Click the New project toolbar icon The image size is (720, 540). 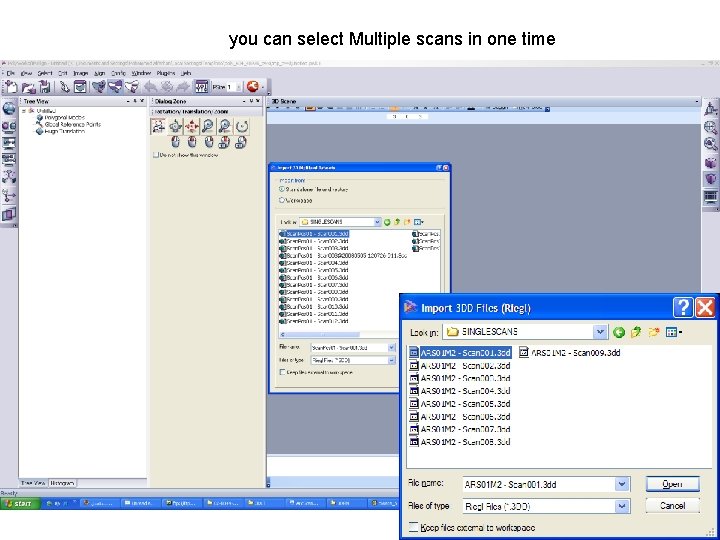pyautogui.click(x=11, y=86)
